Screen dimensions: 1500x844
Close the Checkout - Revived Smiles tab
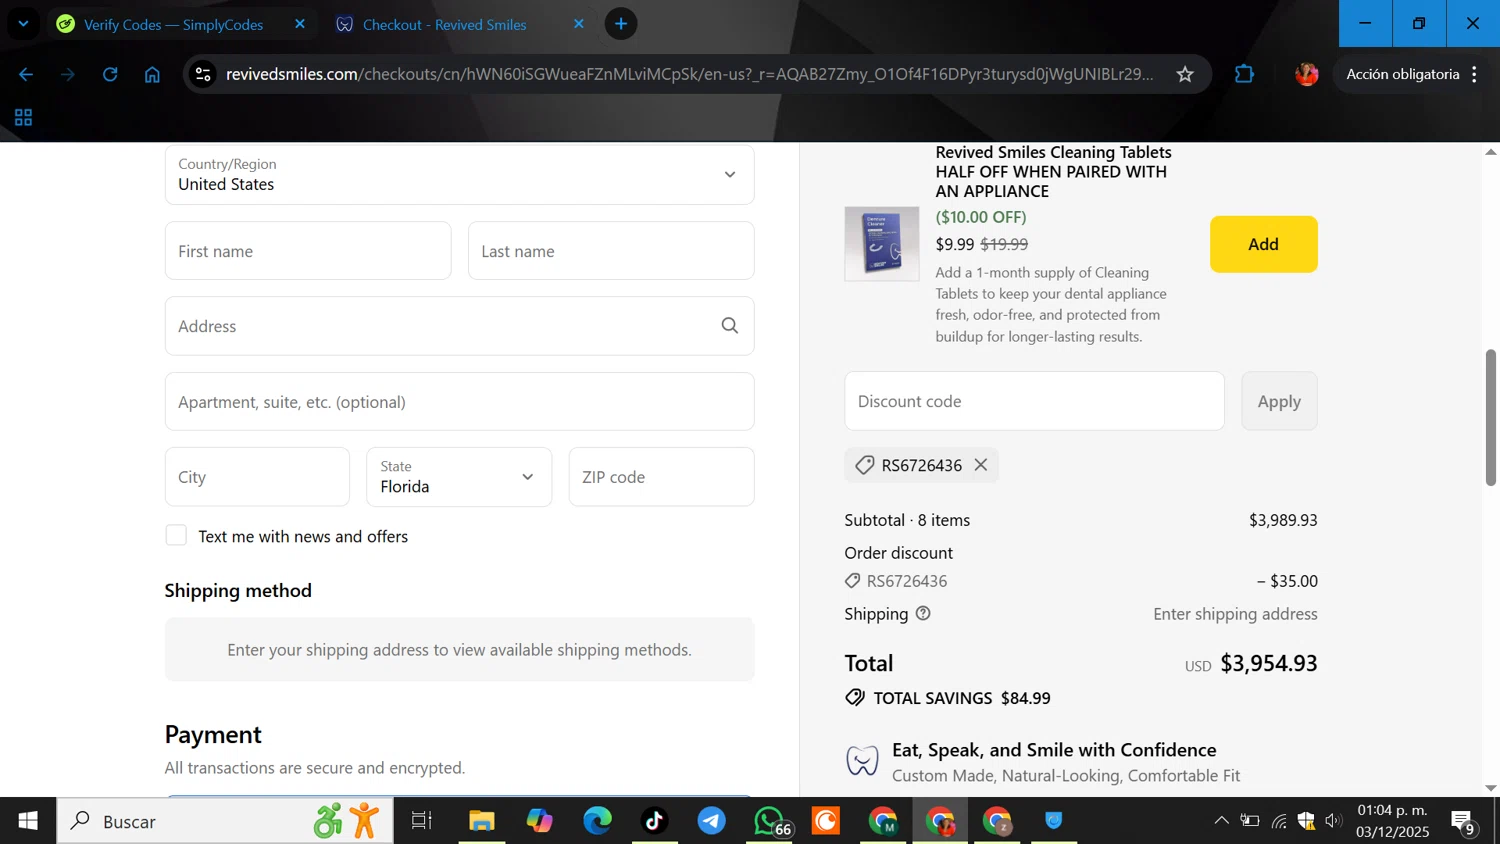click(578, 24)
